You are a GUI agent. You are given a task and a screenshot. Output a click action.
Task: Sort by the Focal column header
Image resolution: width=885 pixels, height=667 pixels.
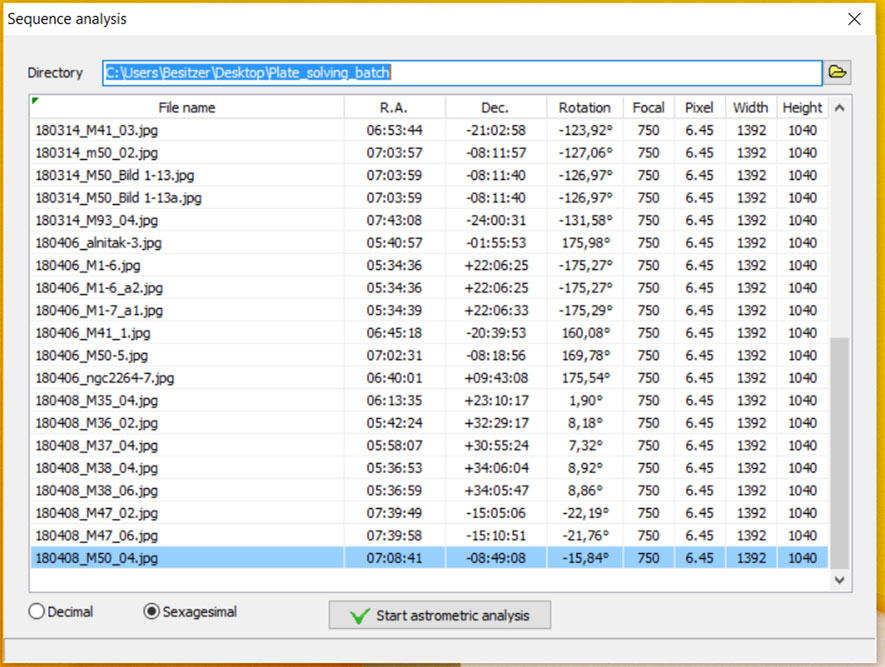[x=649, y=108]
